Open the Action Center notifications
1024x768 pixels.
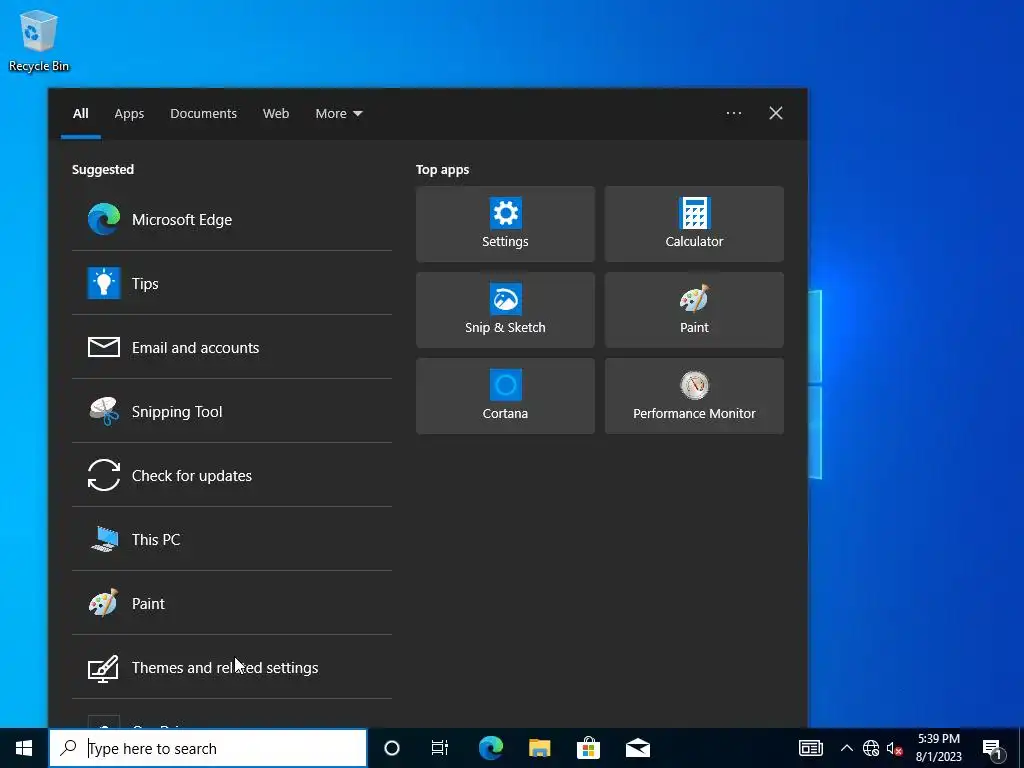point(992,748)
